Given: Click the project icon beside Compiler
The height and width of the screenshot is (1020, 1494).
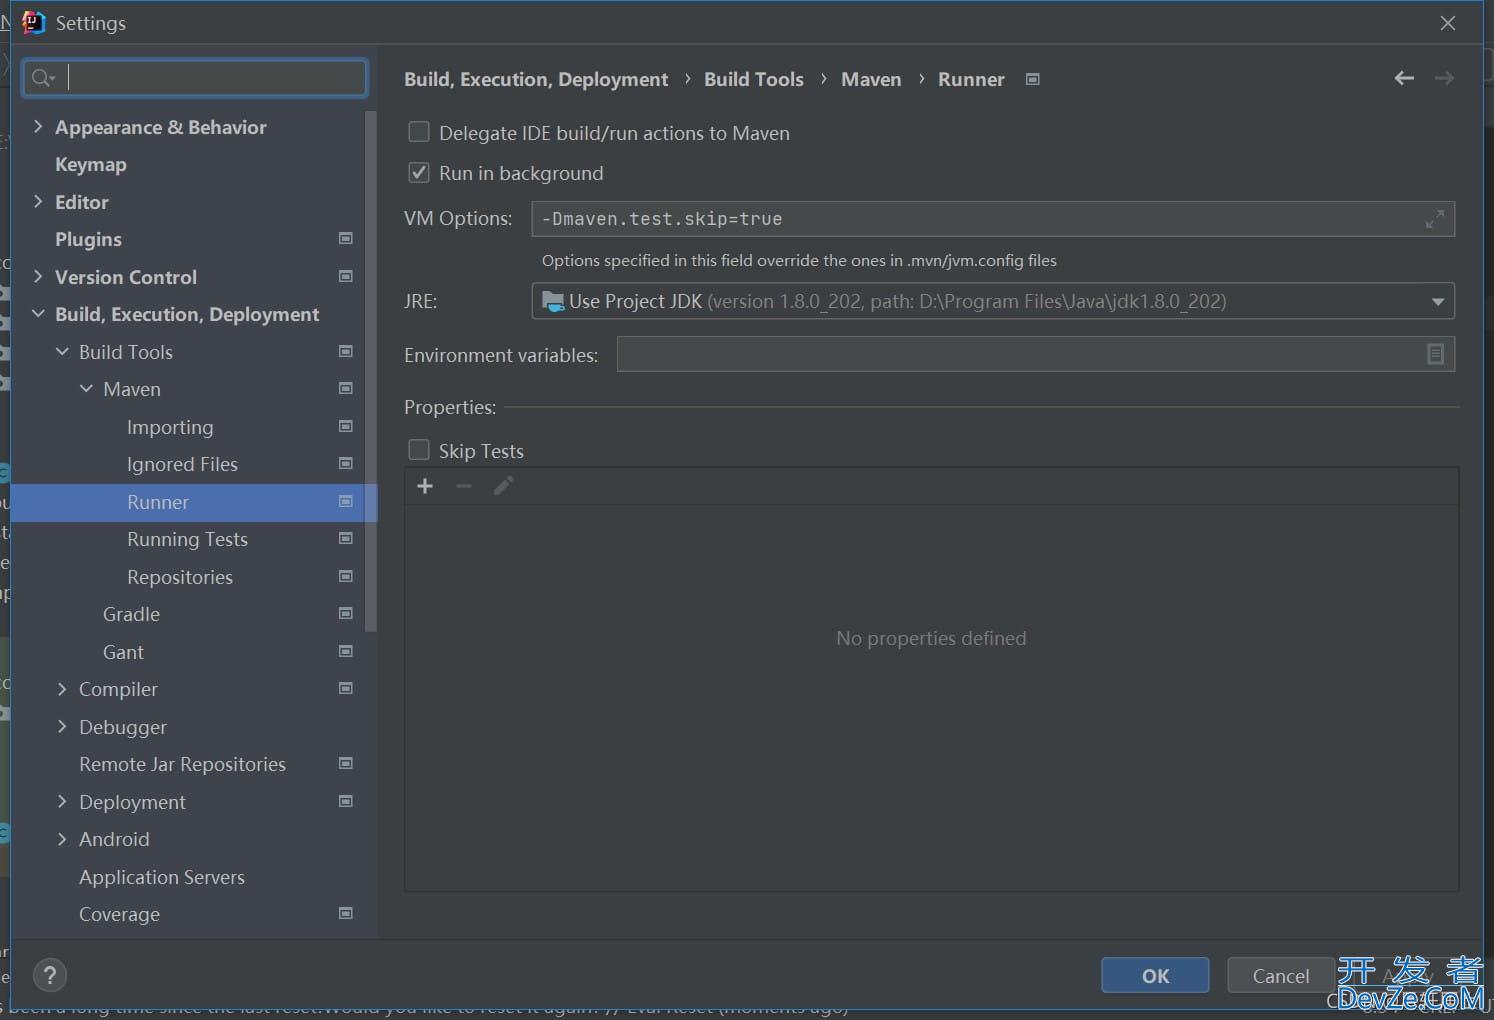Looking at the screenshot, I should click(346, 689).
